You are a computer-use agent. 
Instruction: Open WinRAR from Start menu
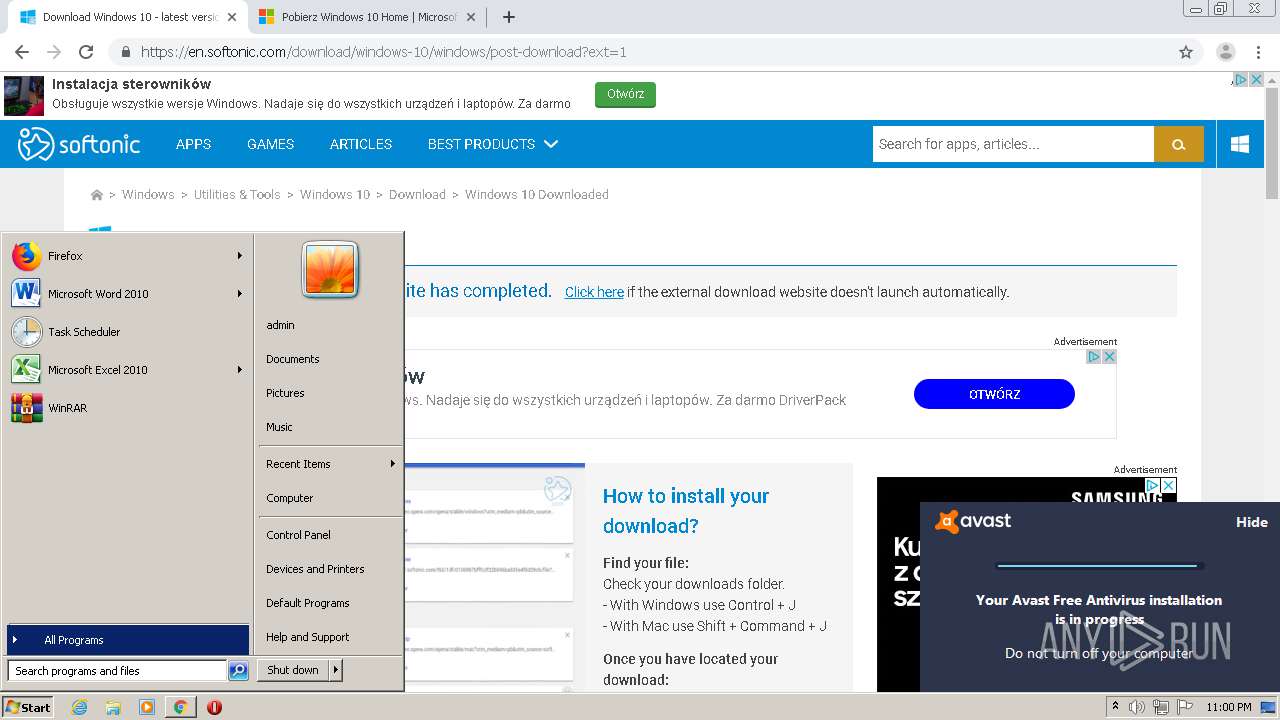125,408
